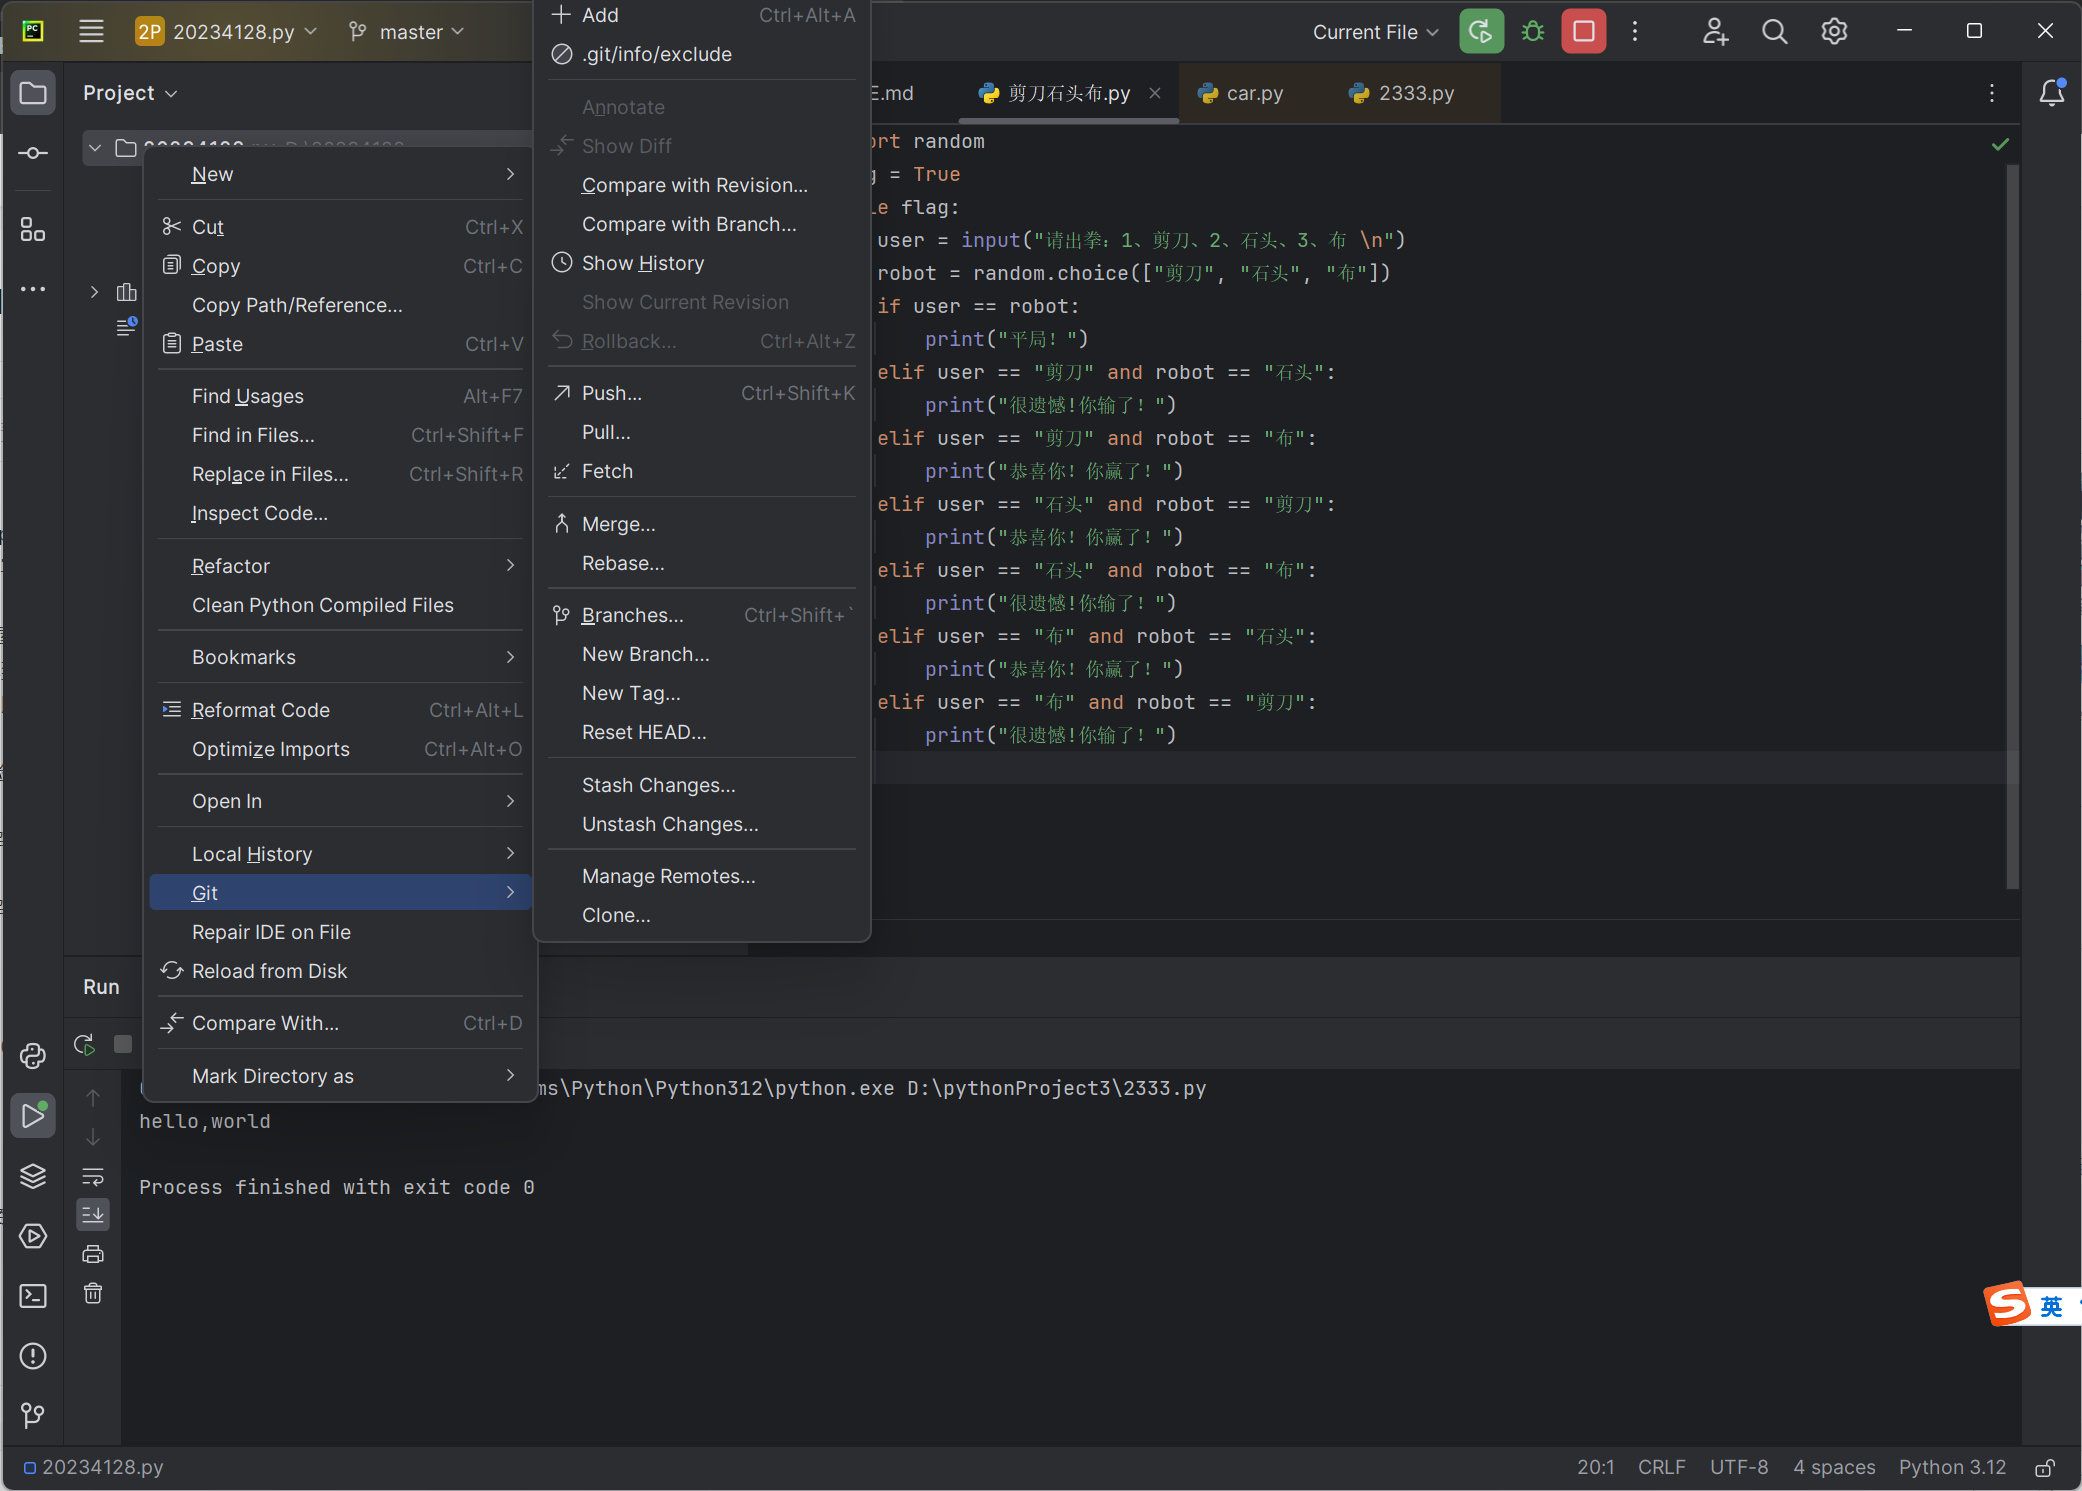Image resolution: width=2082 pixels, height=1491 pixels.
Task: Toggle Soft-Wrap in run console
Action: [93, 1176]
